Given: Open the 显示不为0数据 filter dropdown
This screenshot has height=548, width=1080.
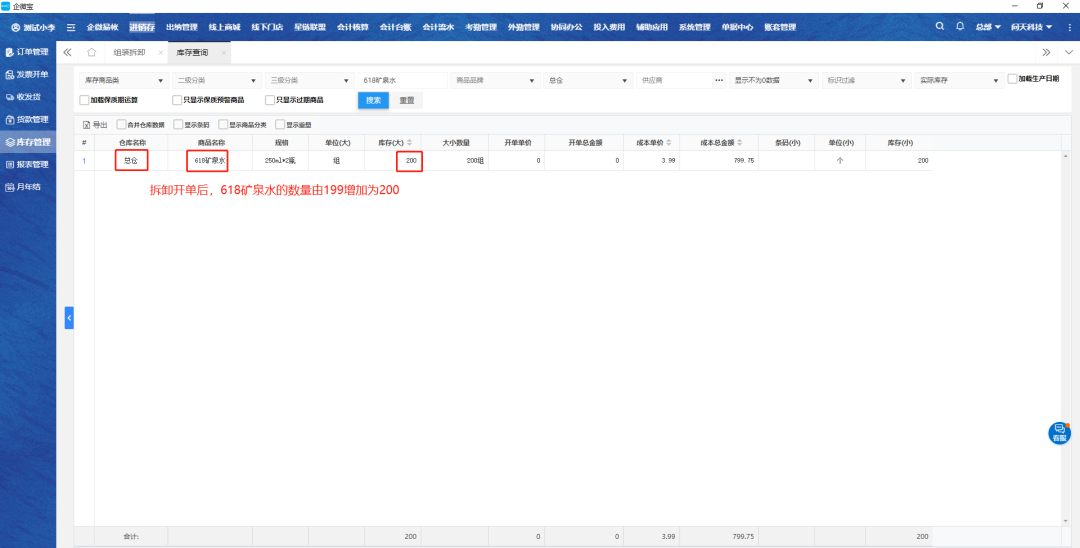Looking at the screenshot, I should point(773,80).
